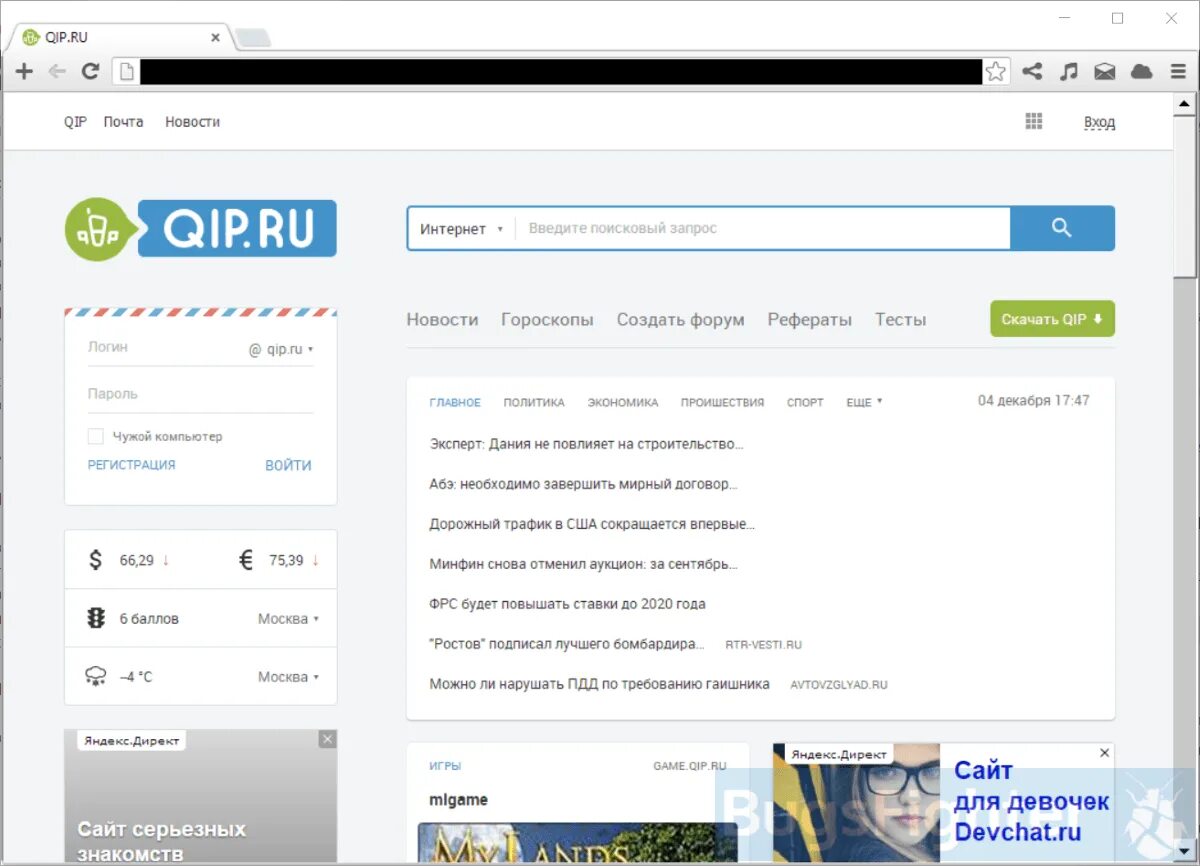The height and width of the screenshot is (866, 1200).
Task: Open Рефераты section
Action: click(810, 320)
